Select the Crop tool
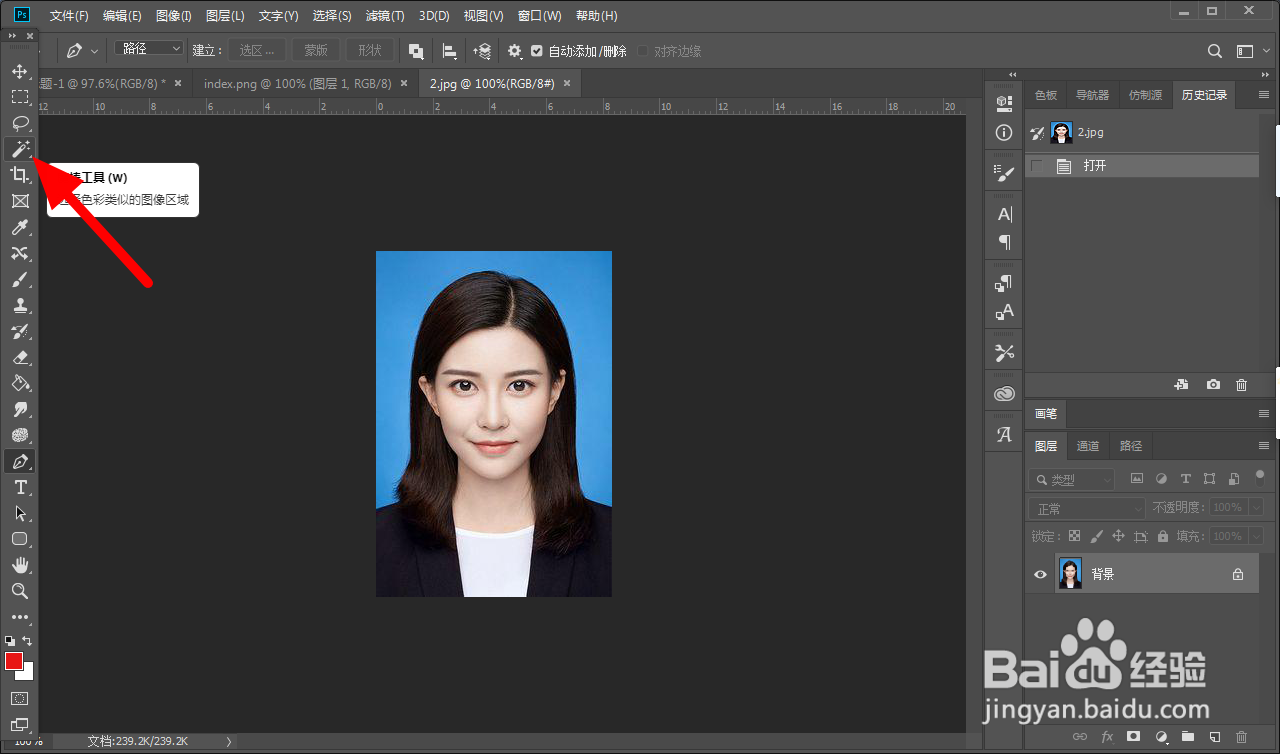Viewport: 1280px width, 754px height. click(x=19, y=175)
